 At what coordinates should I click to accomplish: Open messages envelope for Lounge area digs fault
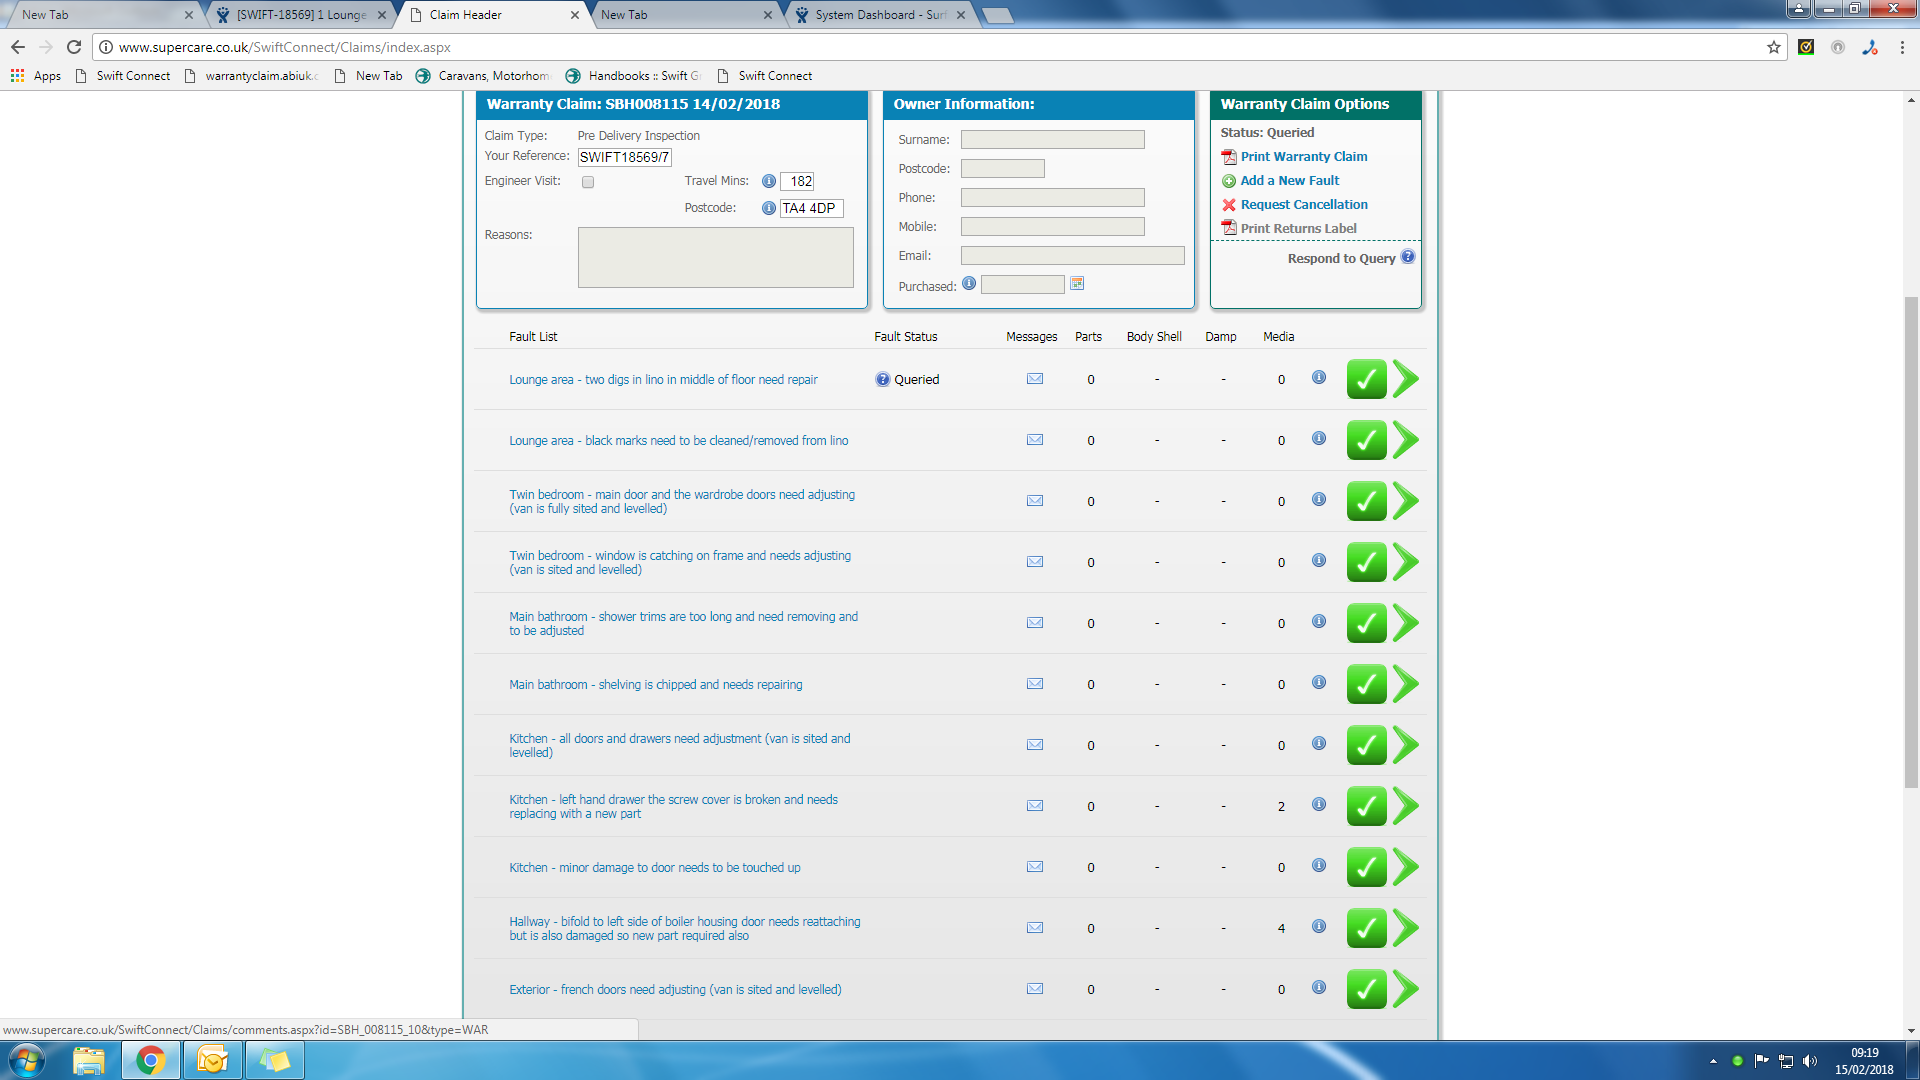(x=1035, y=379)
